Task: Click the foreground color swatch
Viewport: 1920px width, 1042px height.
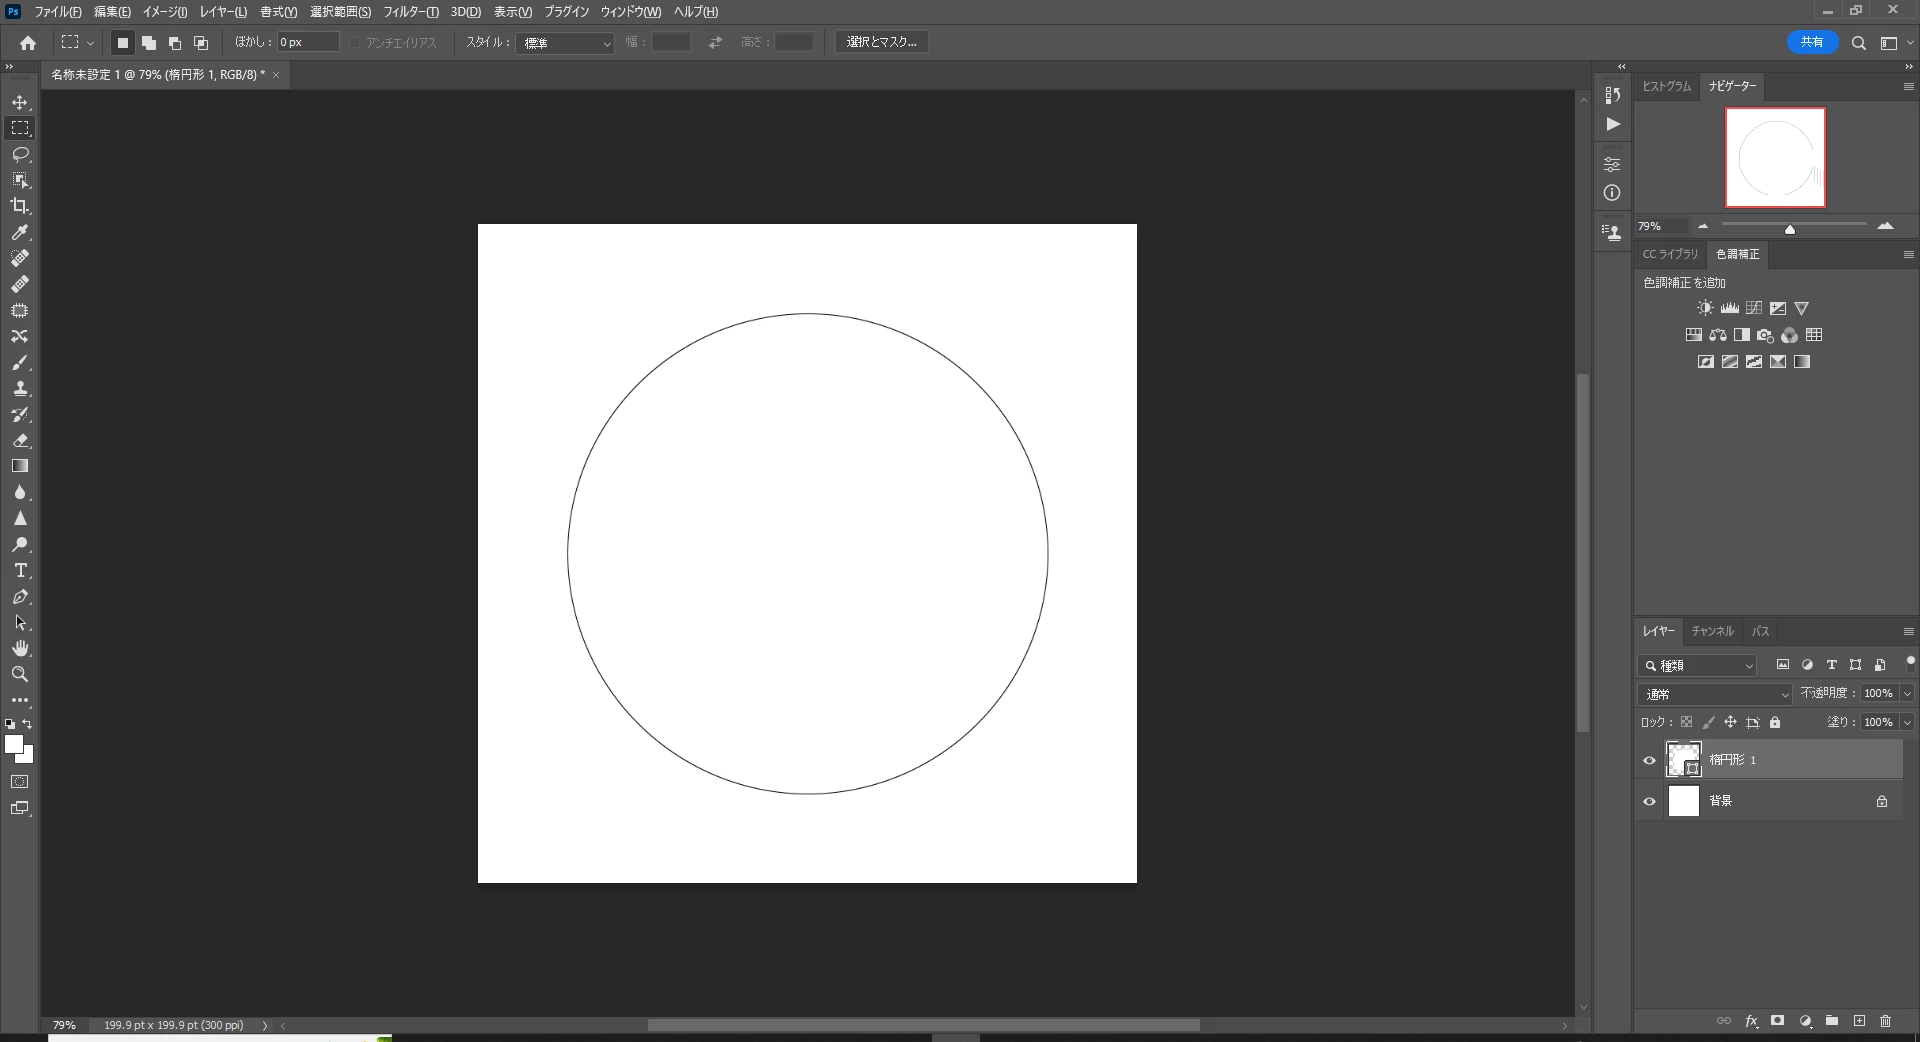Action: 14,745
